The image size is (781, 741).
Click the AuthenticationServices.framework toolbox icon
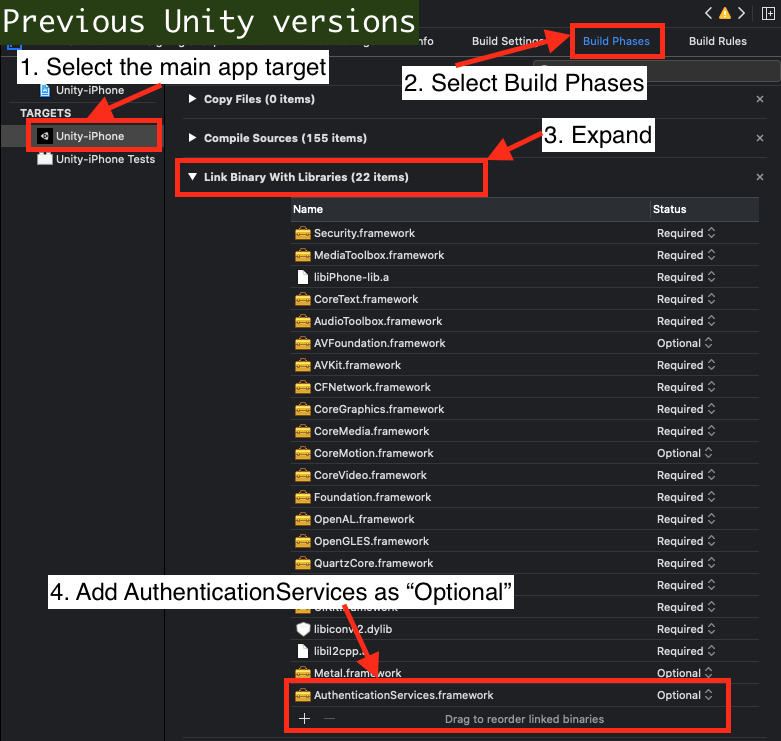coord(302,695)
